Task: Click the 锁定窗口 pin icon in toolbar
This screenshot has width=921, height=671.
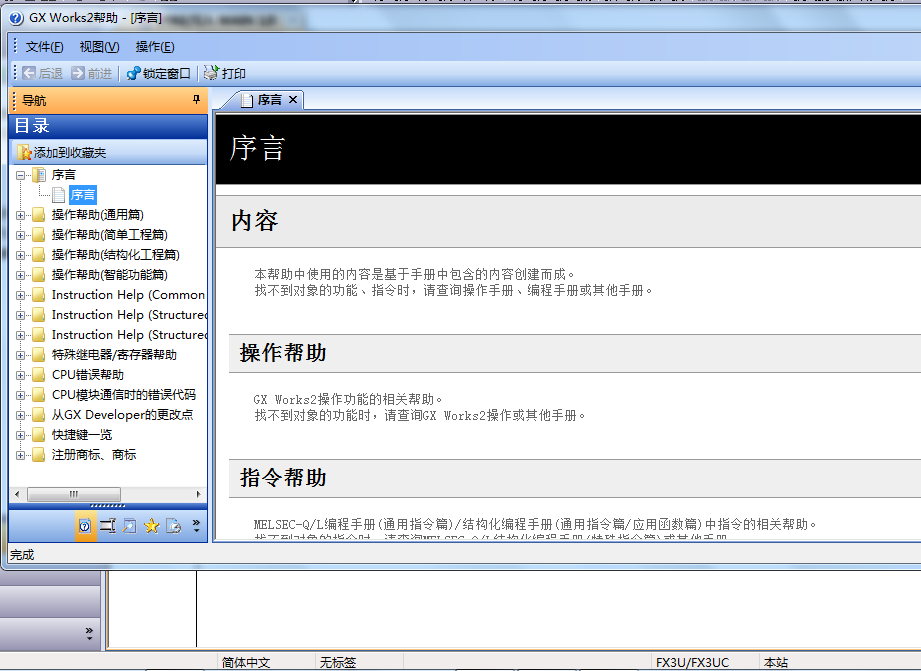Action: [x=133, y=73]
